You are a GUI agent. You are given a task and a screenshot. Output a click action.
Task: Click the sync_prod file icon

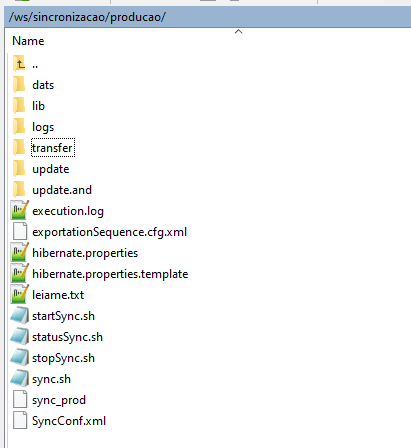click(x=20, y=399)
